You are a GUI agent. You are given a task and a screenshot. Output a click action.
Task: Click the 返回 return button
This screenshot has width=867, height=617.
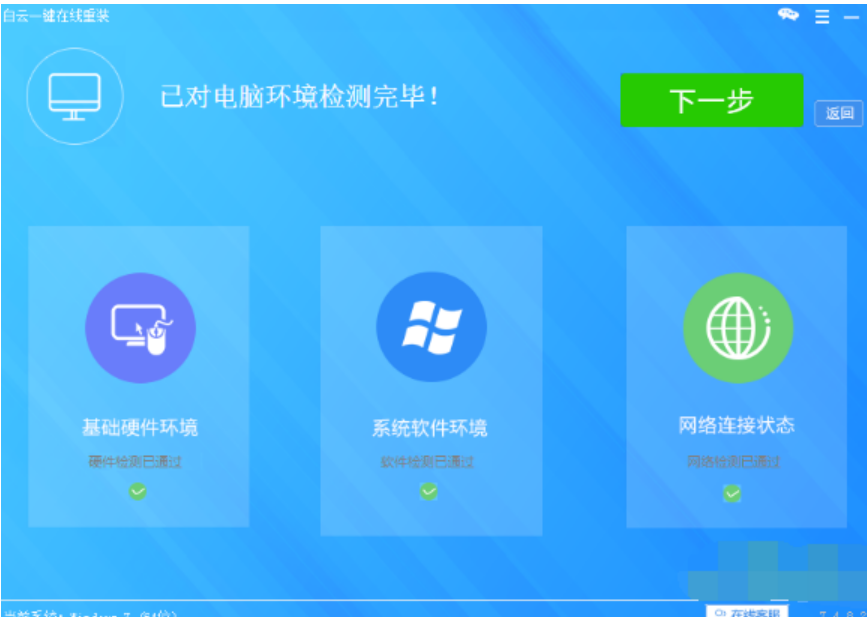click(x=840, y=114)
